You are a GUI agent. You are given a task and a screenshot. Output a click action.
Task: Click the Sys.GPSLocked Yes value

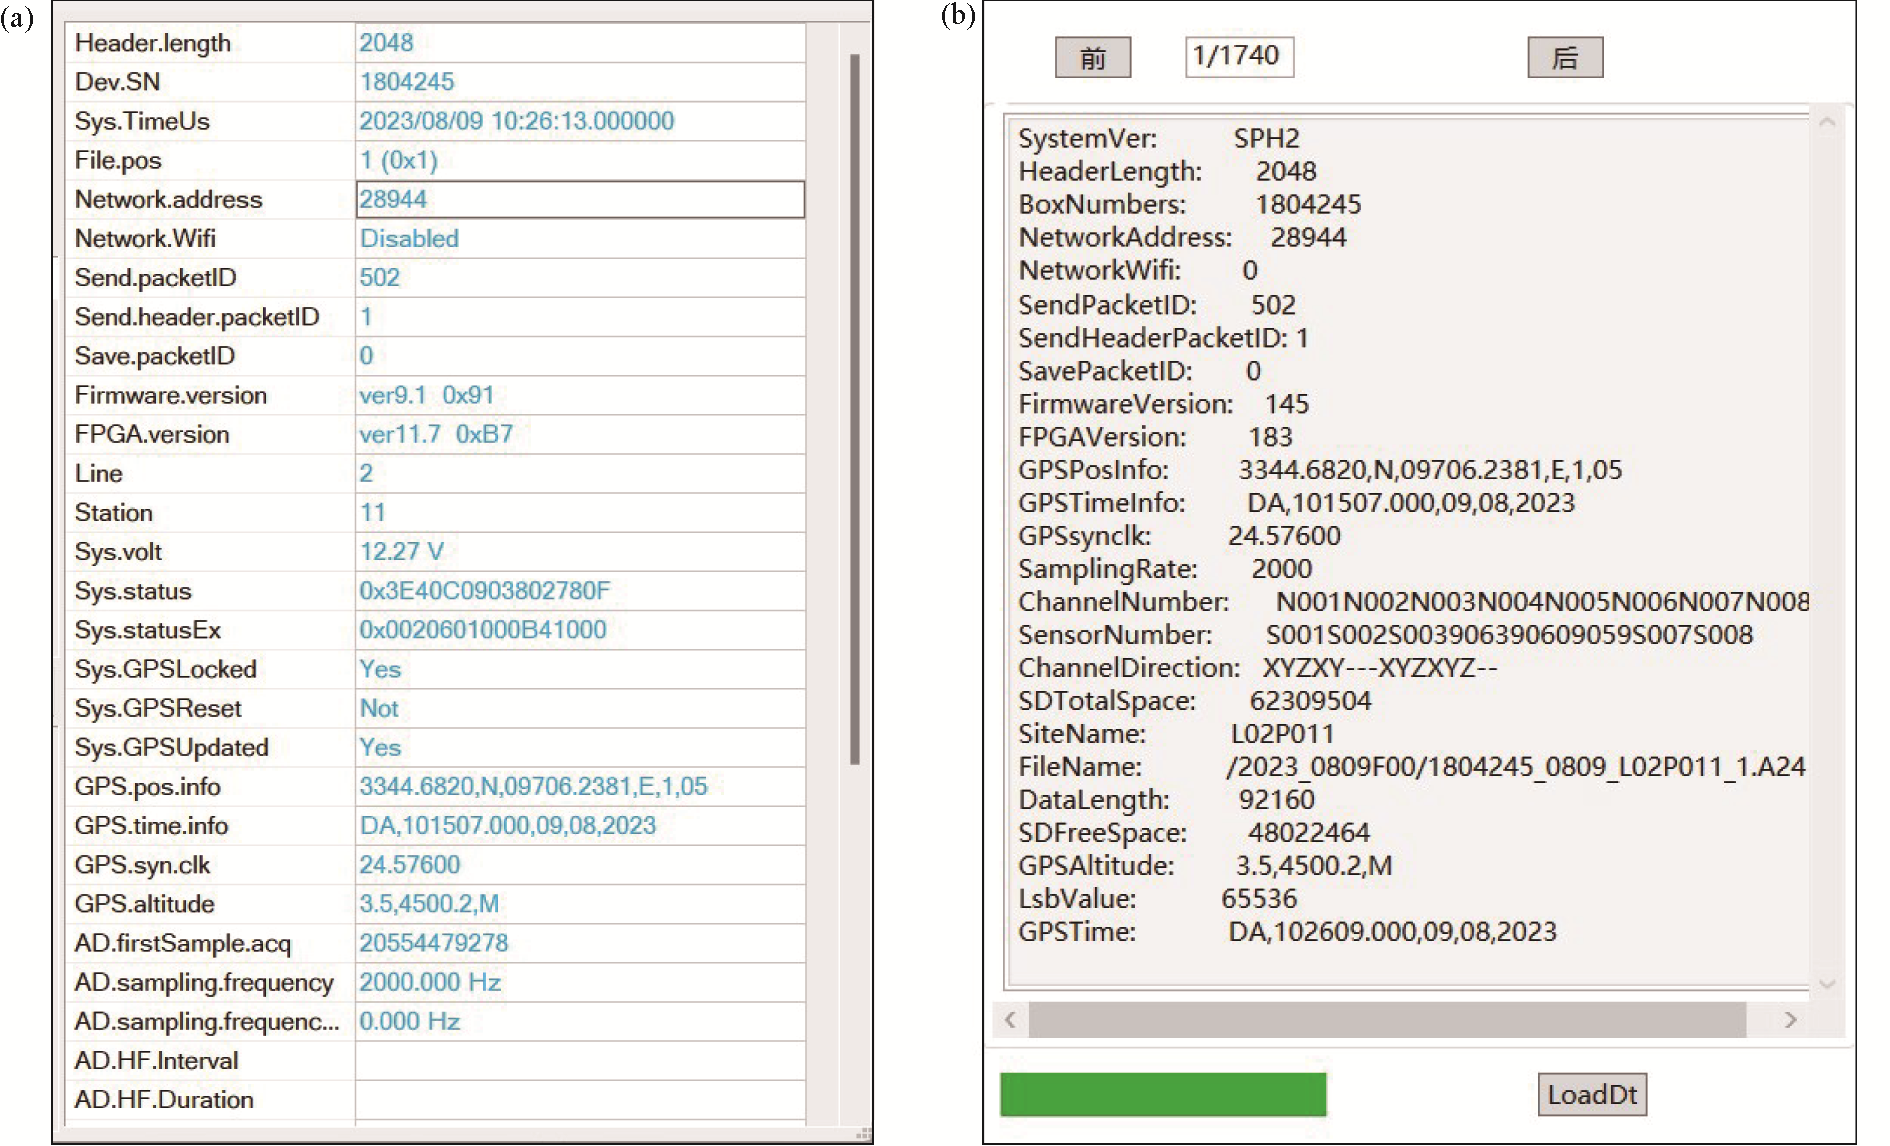tap(380, 669)
